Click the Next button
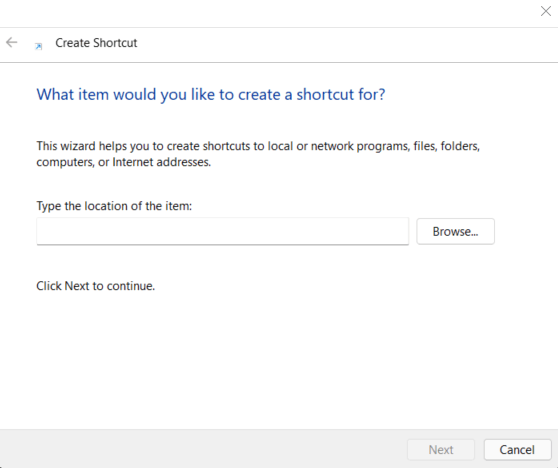The width and height of the screenshot is (558, 468). pyautogui.click(x=441, y=449)
